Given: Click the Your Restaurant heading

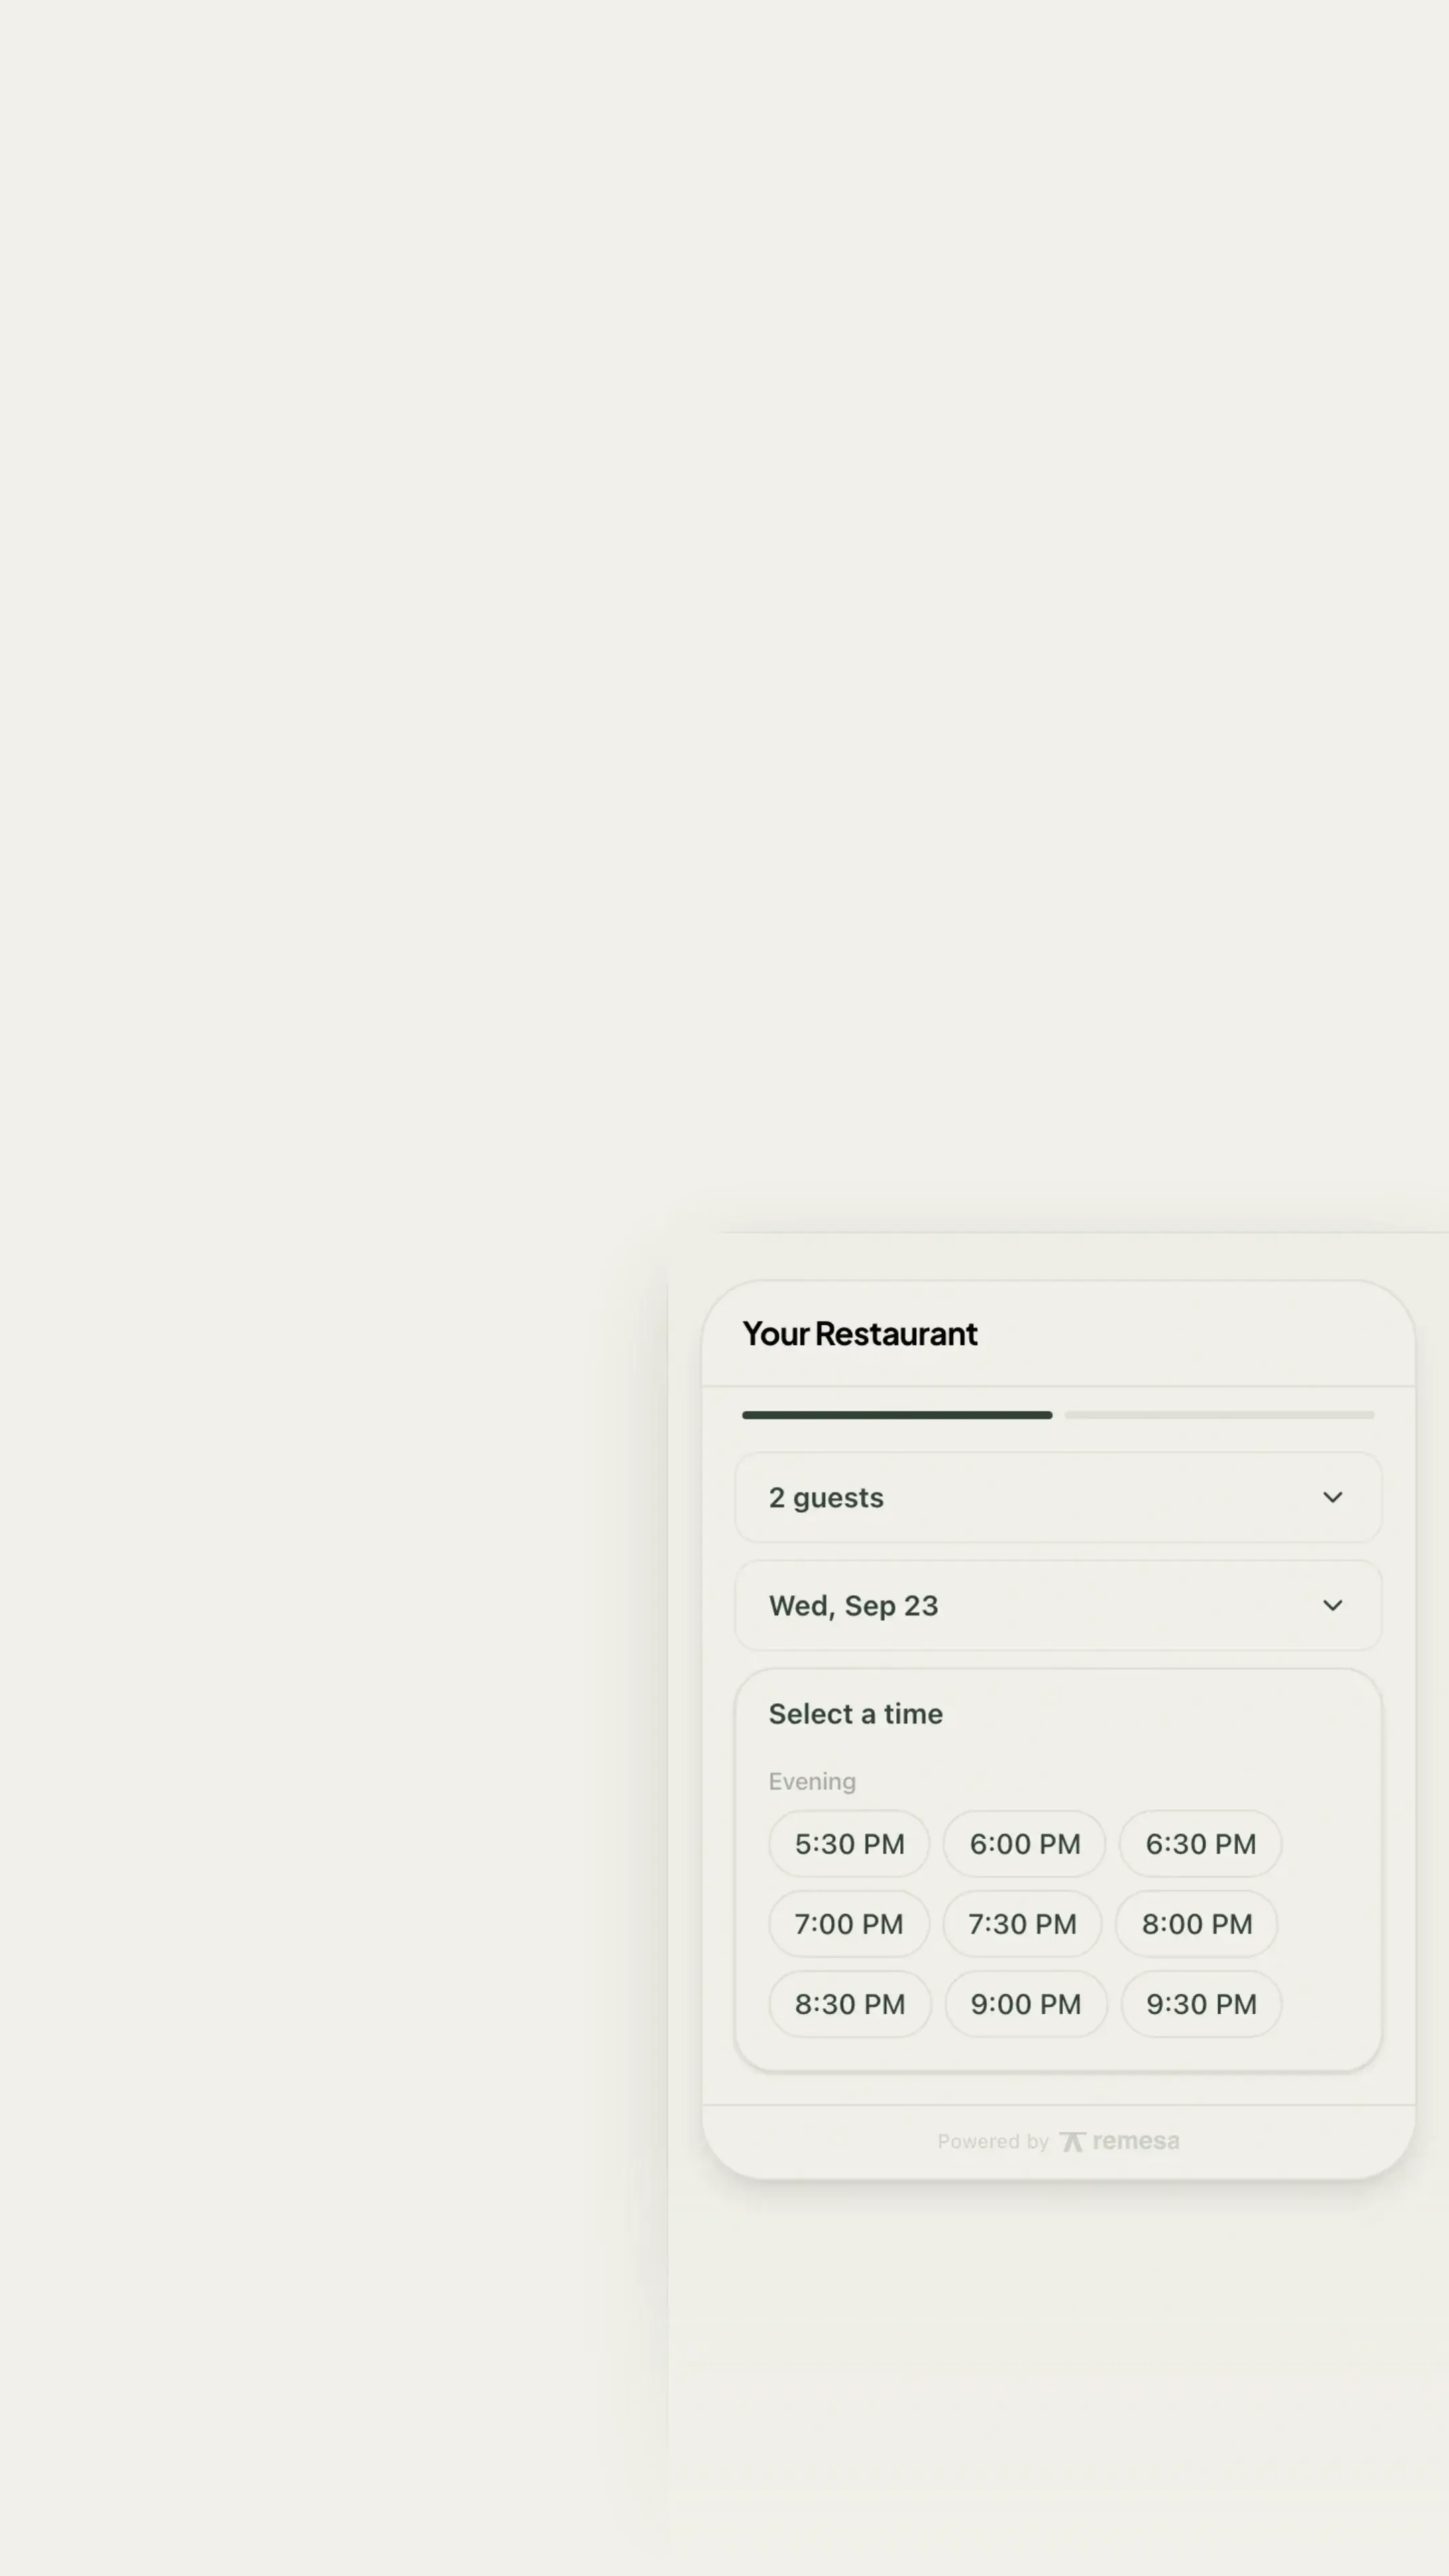Looking at the screenshot, I should pos(860,1333).
